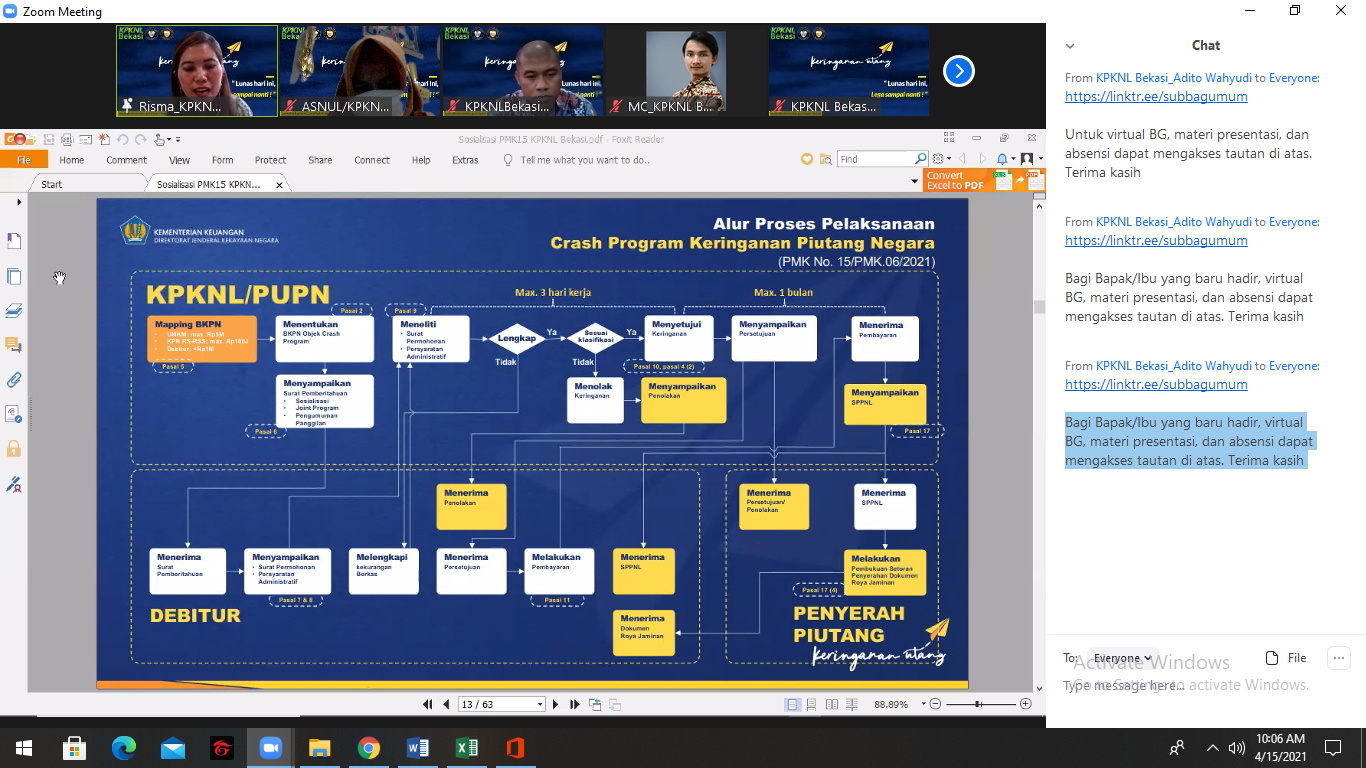Switch to the Start document tab
1366x768 pixels.
[x=51, y=184]
